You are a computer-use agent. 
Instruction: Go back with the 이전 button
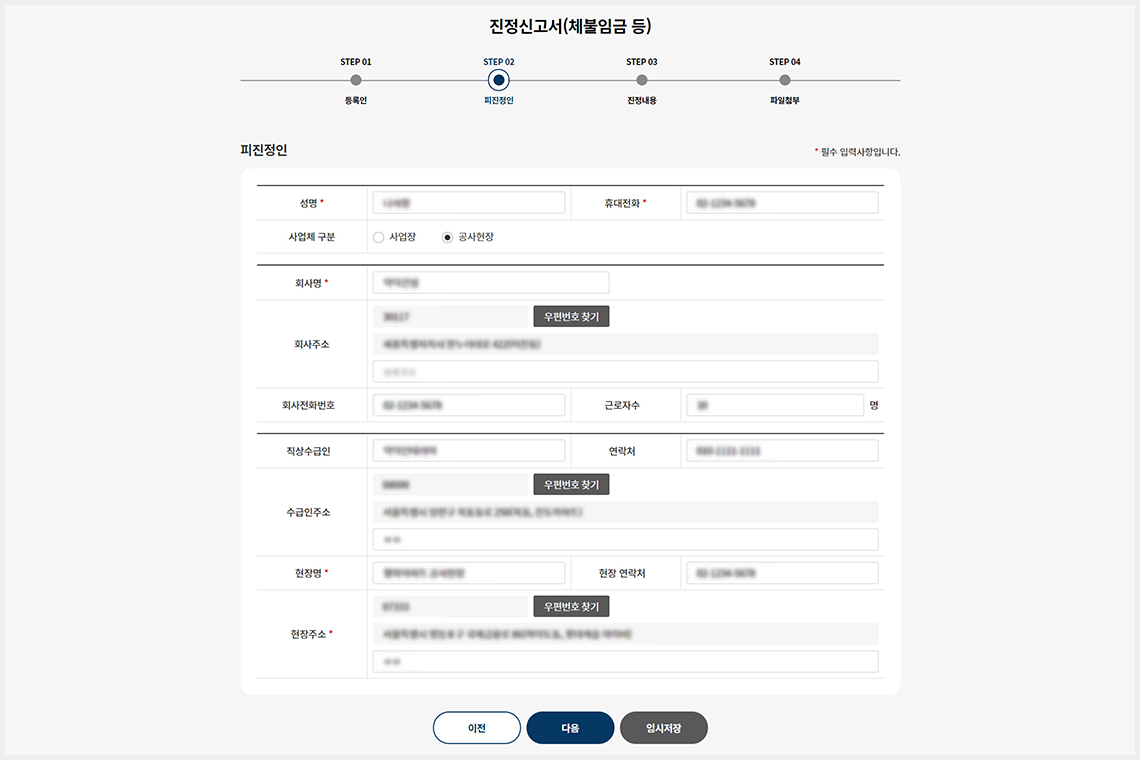click(x=476, y=728)
